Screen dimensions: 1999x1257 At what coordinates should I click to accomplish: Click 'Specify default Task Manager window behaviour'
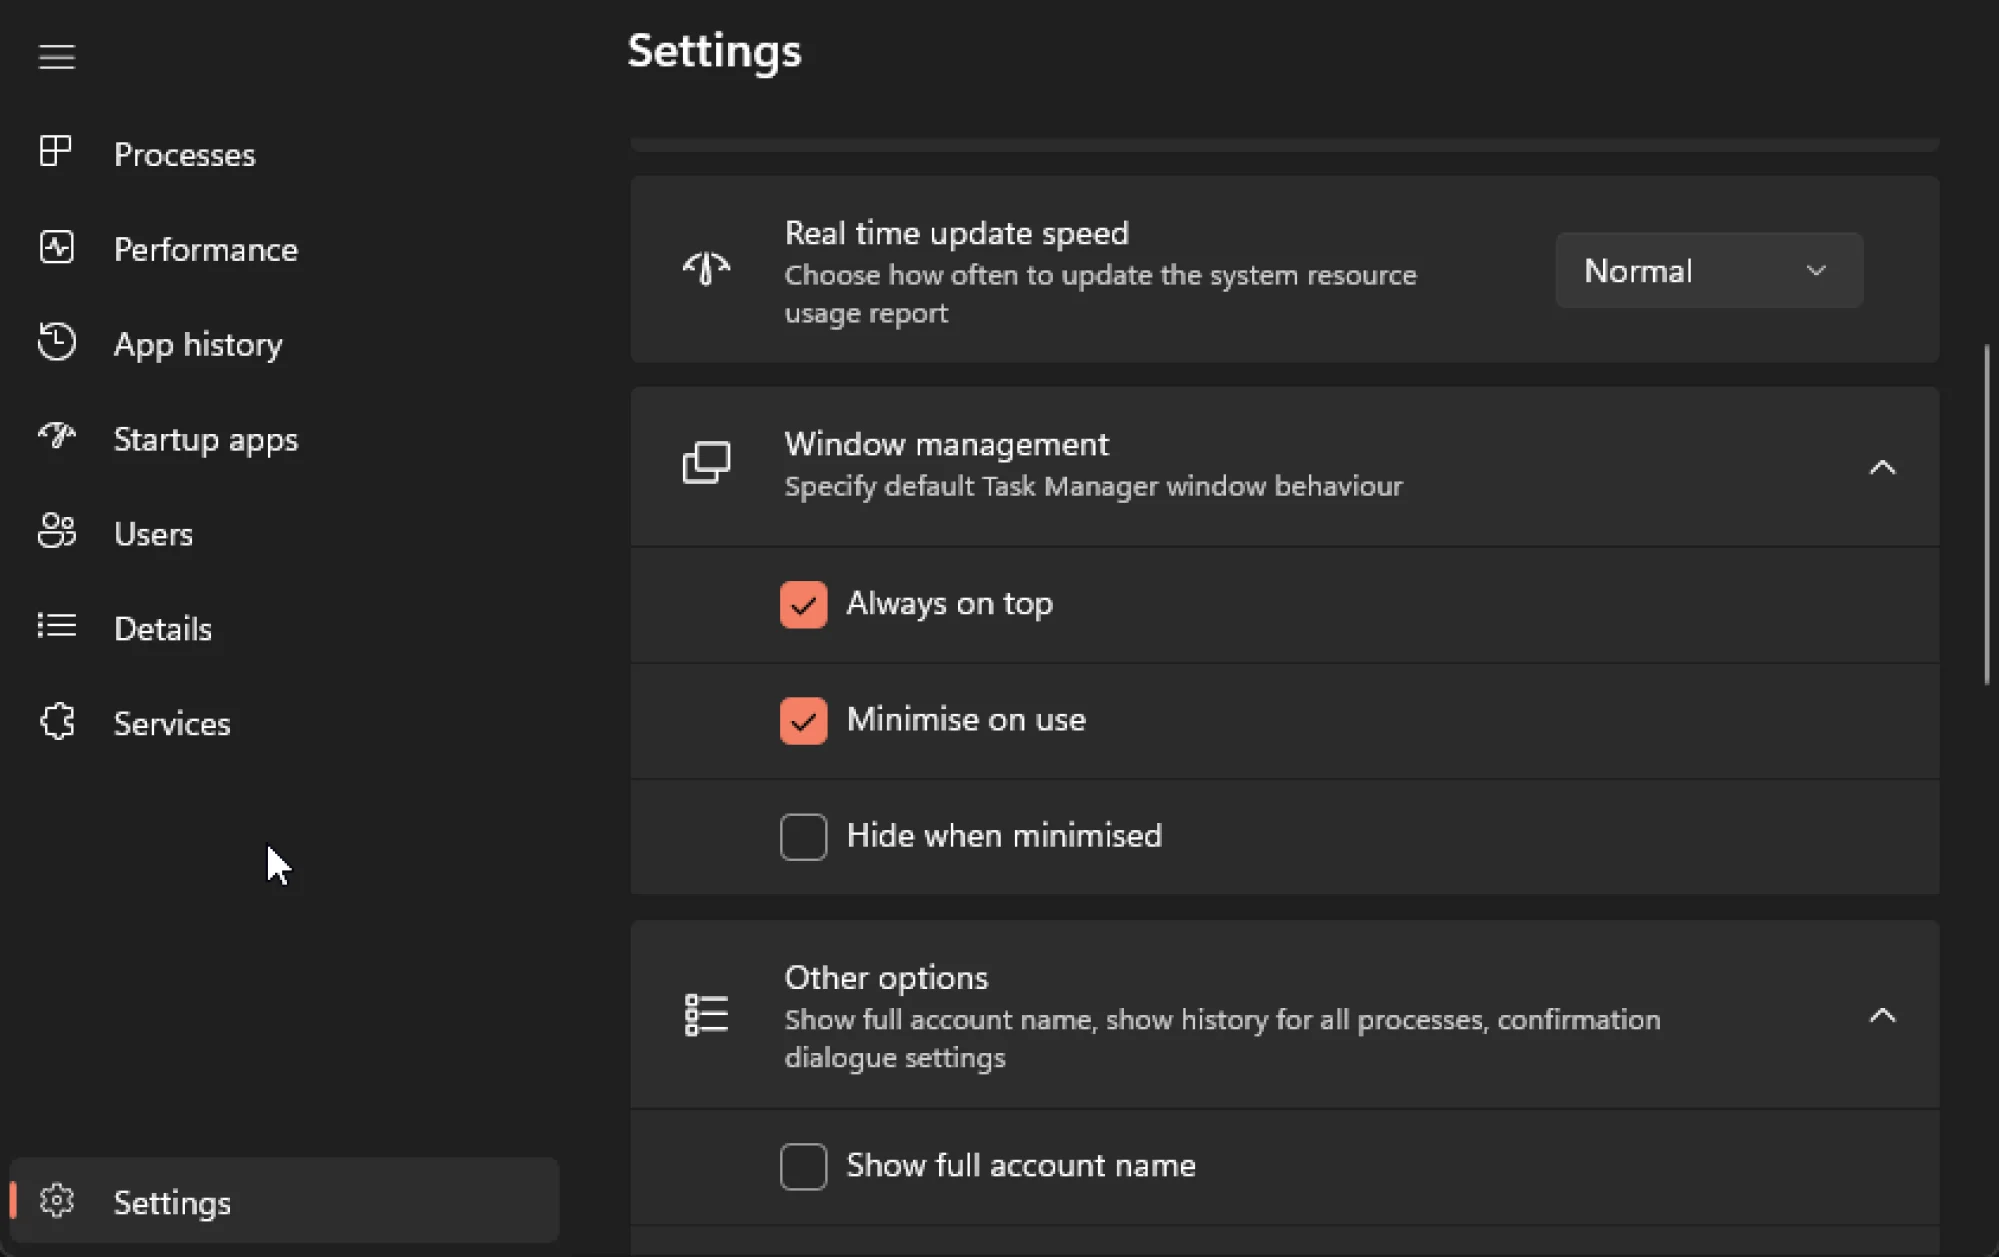[x=1093, y=487]
